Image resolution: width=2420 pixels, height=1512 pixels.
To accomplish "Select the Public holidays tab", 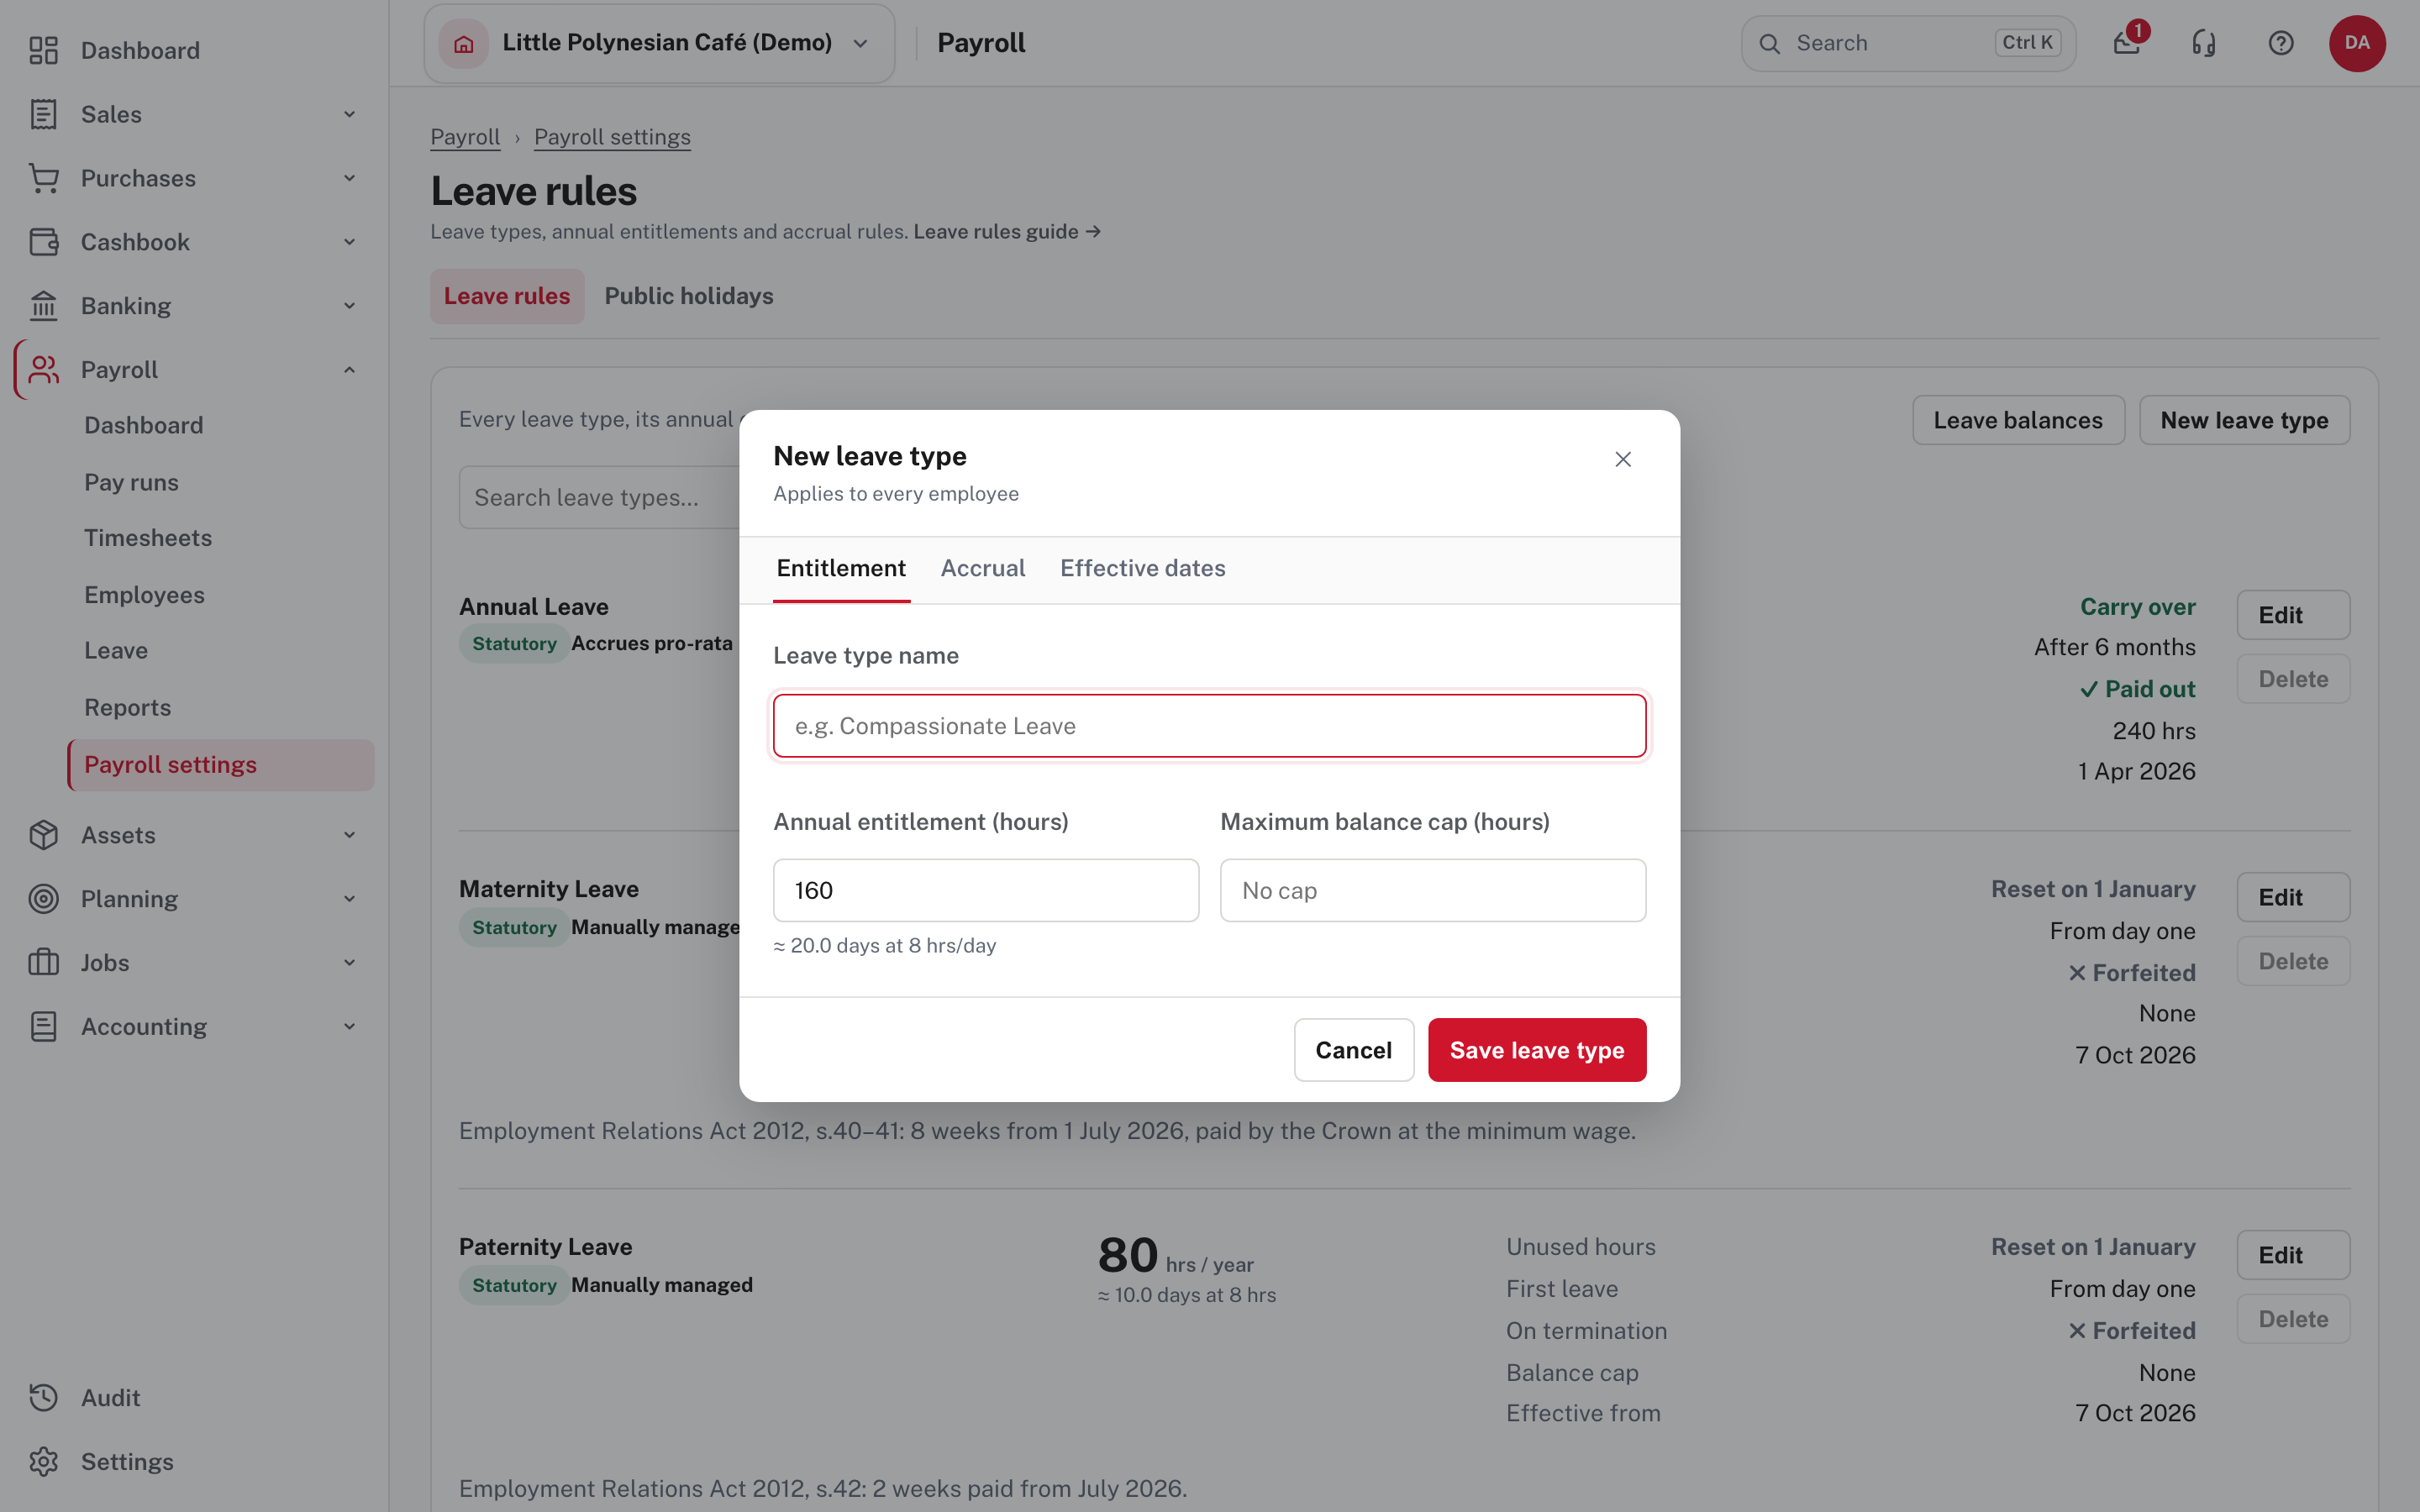I will tap(689, 296).
